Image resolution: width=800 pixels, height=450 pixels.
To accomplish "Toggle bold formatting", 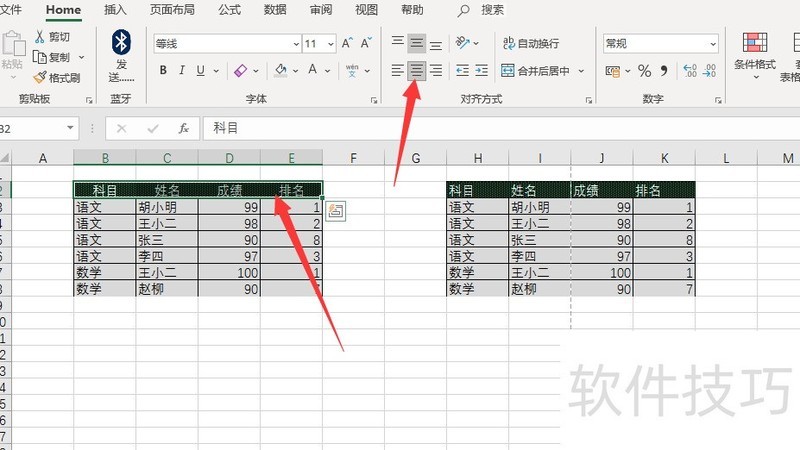I will coord(163,70).
